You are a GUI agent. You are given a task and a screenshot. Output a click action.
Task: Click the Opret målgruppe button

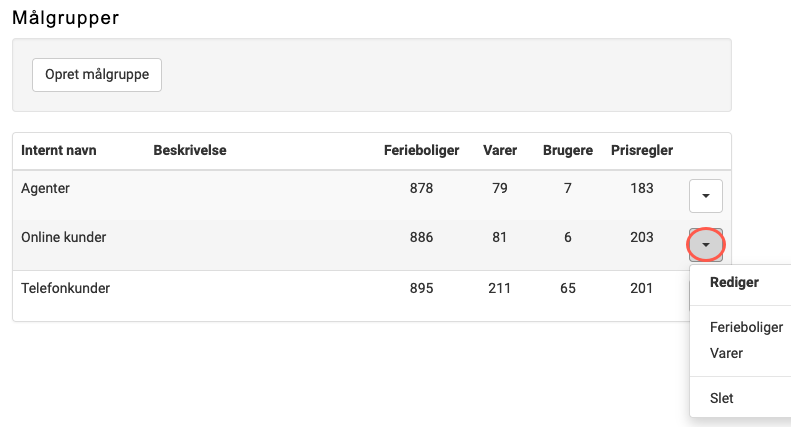pos(97,75)
